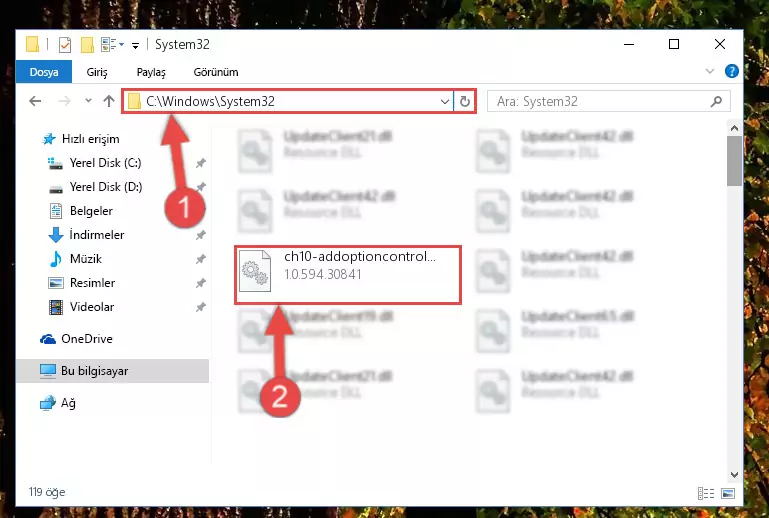The height and width of the screenshot is (518, 769).
Task: Maximize the System32 window
Action: (x=674, y=44)
